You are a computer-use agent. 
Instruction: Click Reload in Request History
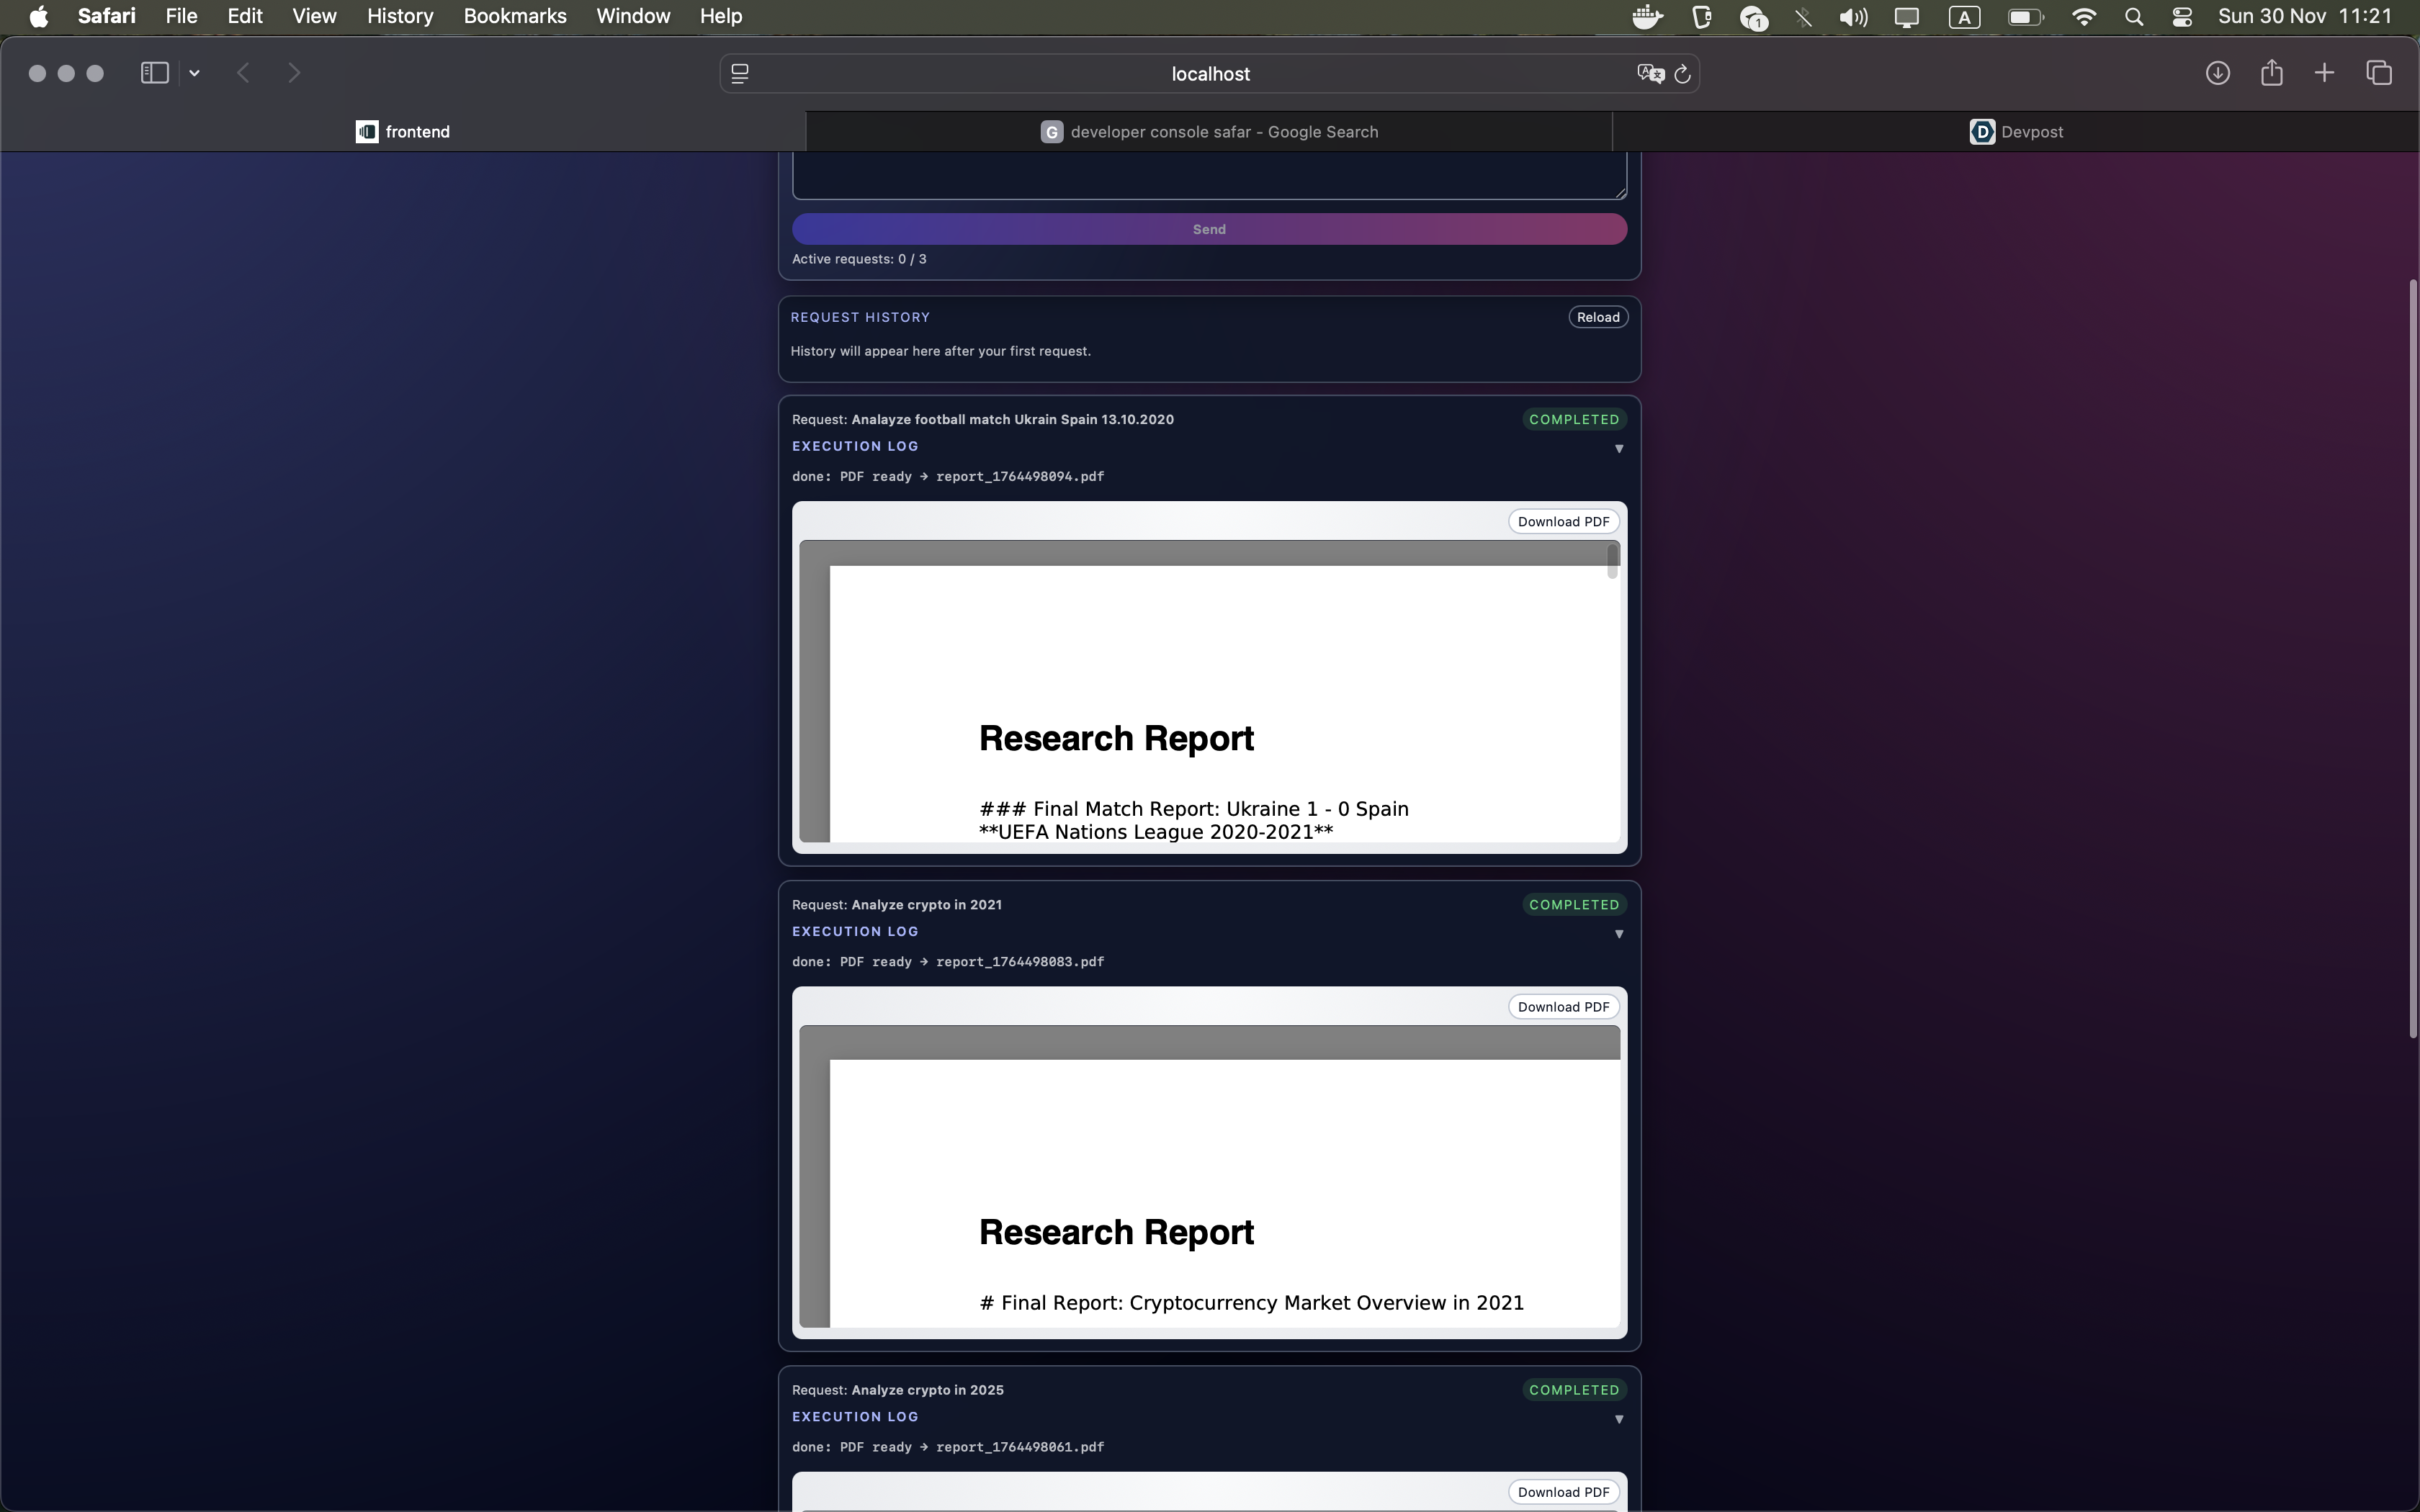(1597, 317)
